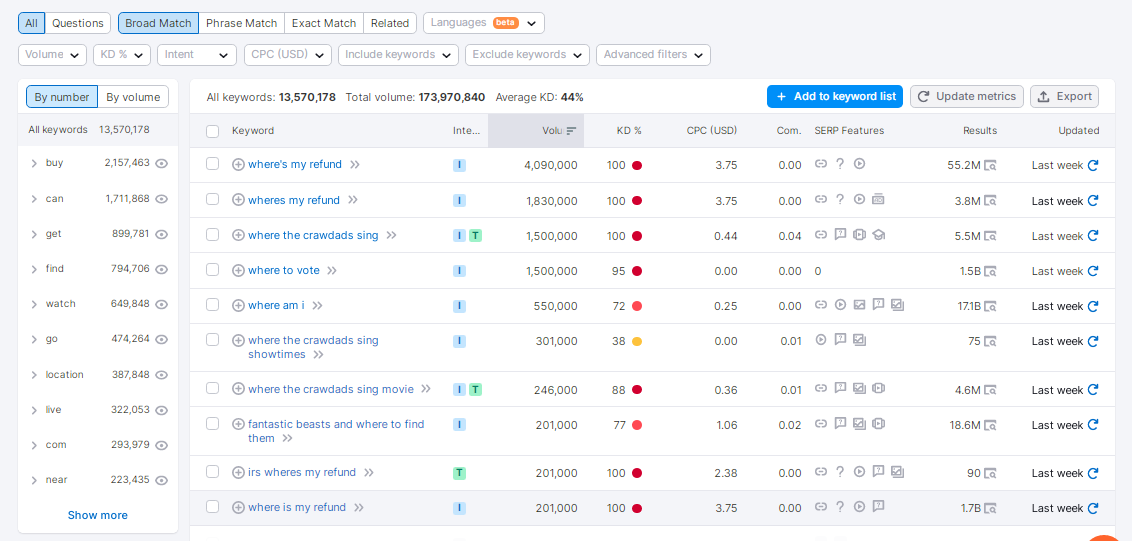Click the Update metrics button

[x=967, y=96]
